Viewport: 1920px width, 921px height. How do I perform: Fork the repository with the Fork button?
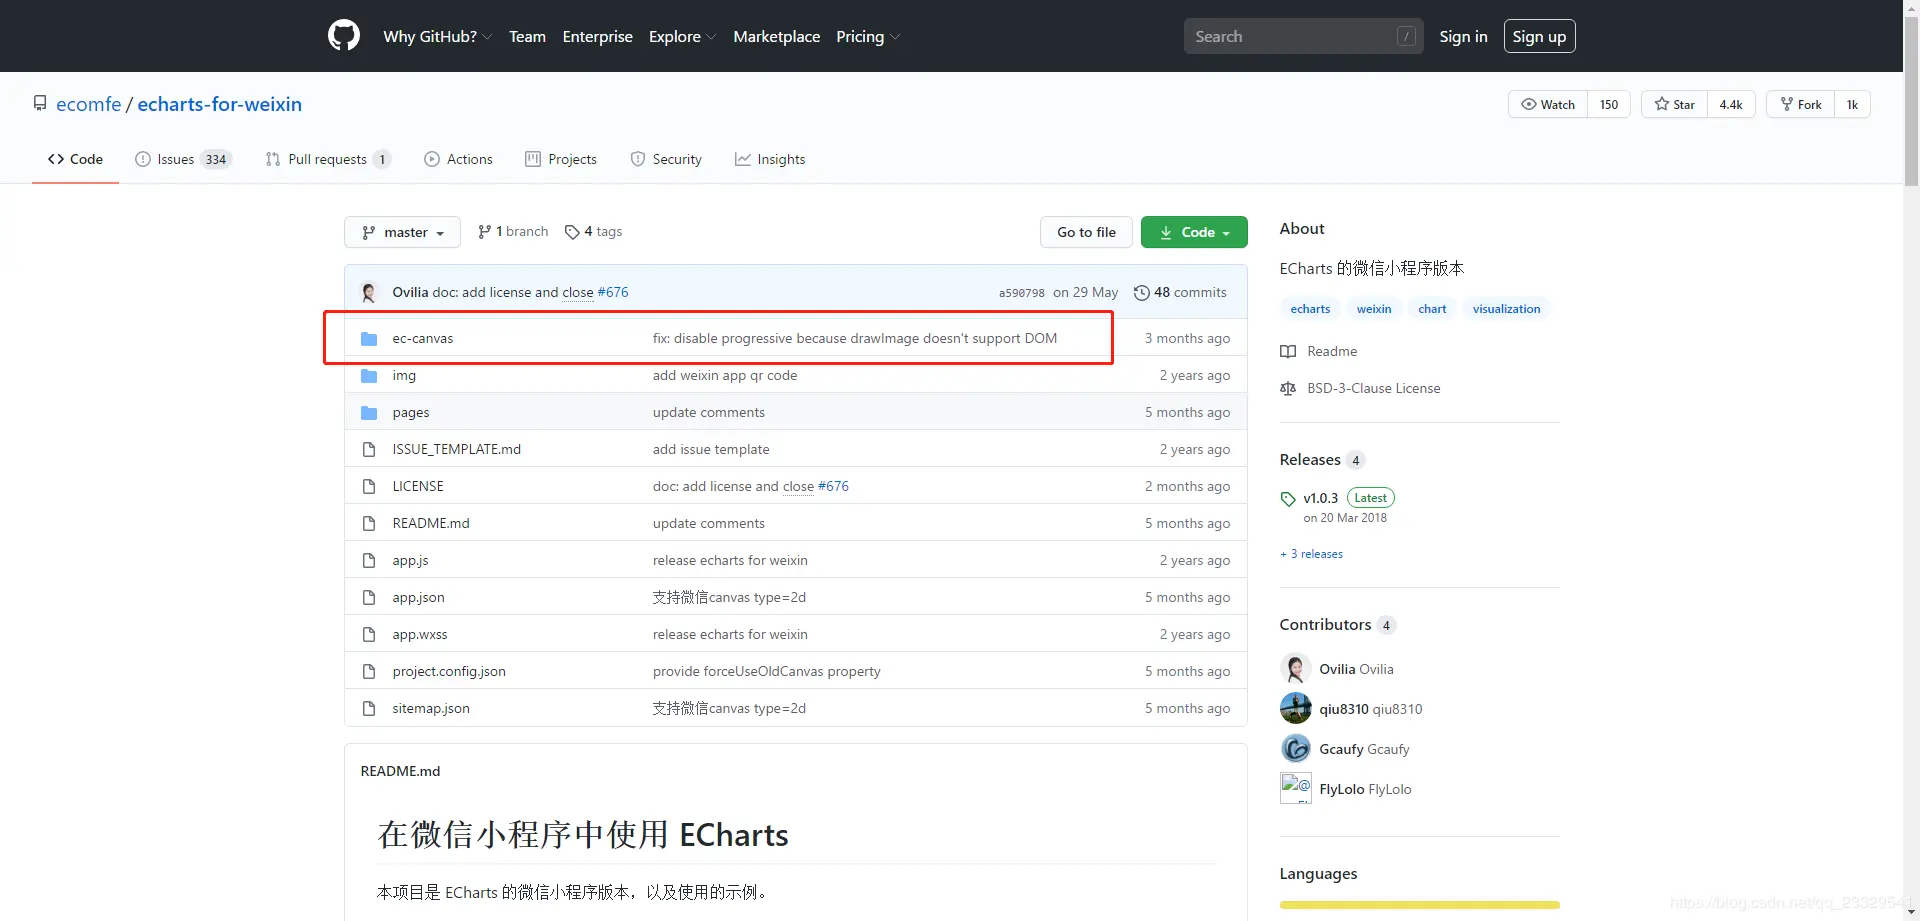click(1801, 104)
